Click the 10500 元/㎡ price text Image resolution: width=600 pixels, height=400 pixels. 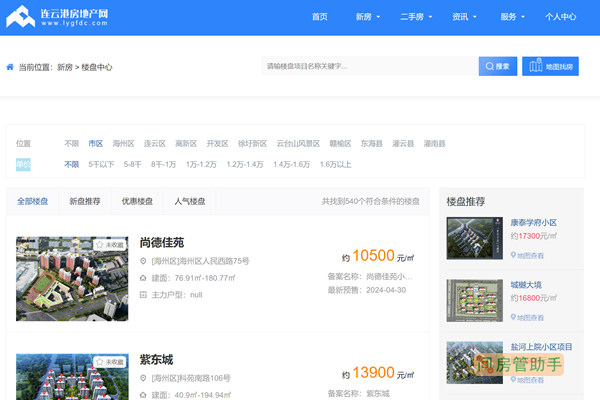click(378, 256)
